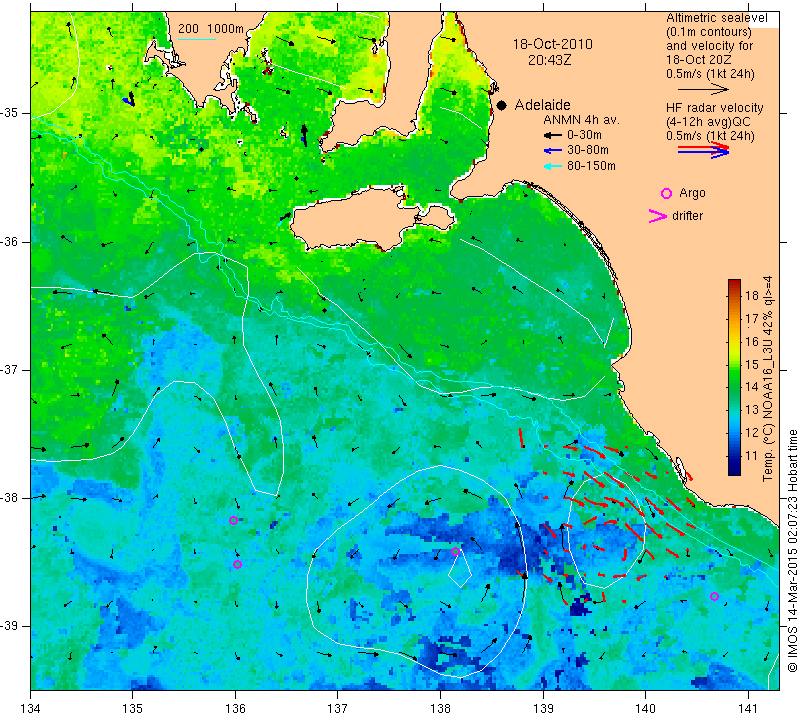Click the 'ANMN 4h av.' legend heading
This screenshot has height=720, width=800.
click(x=581, y=120)
